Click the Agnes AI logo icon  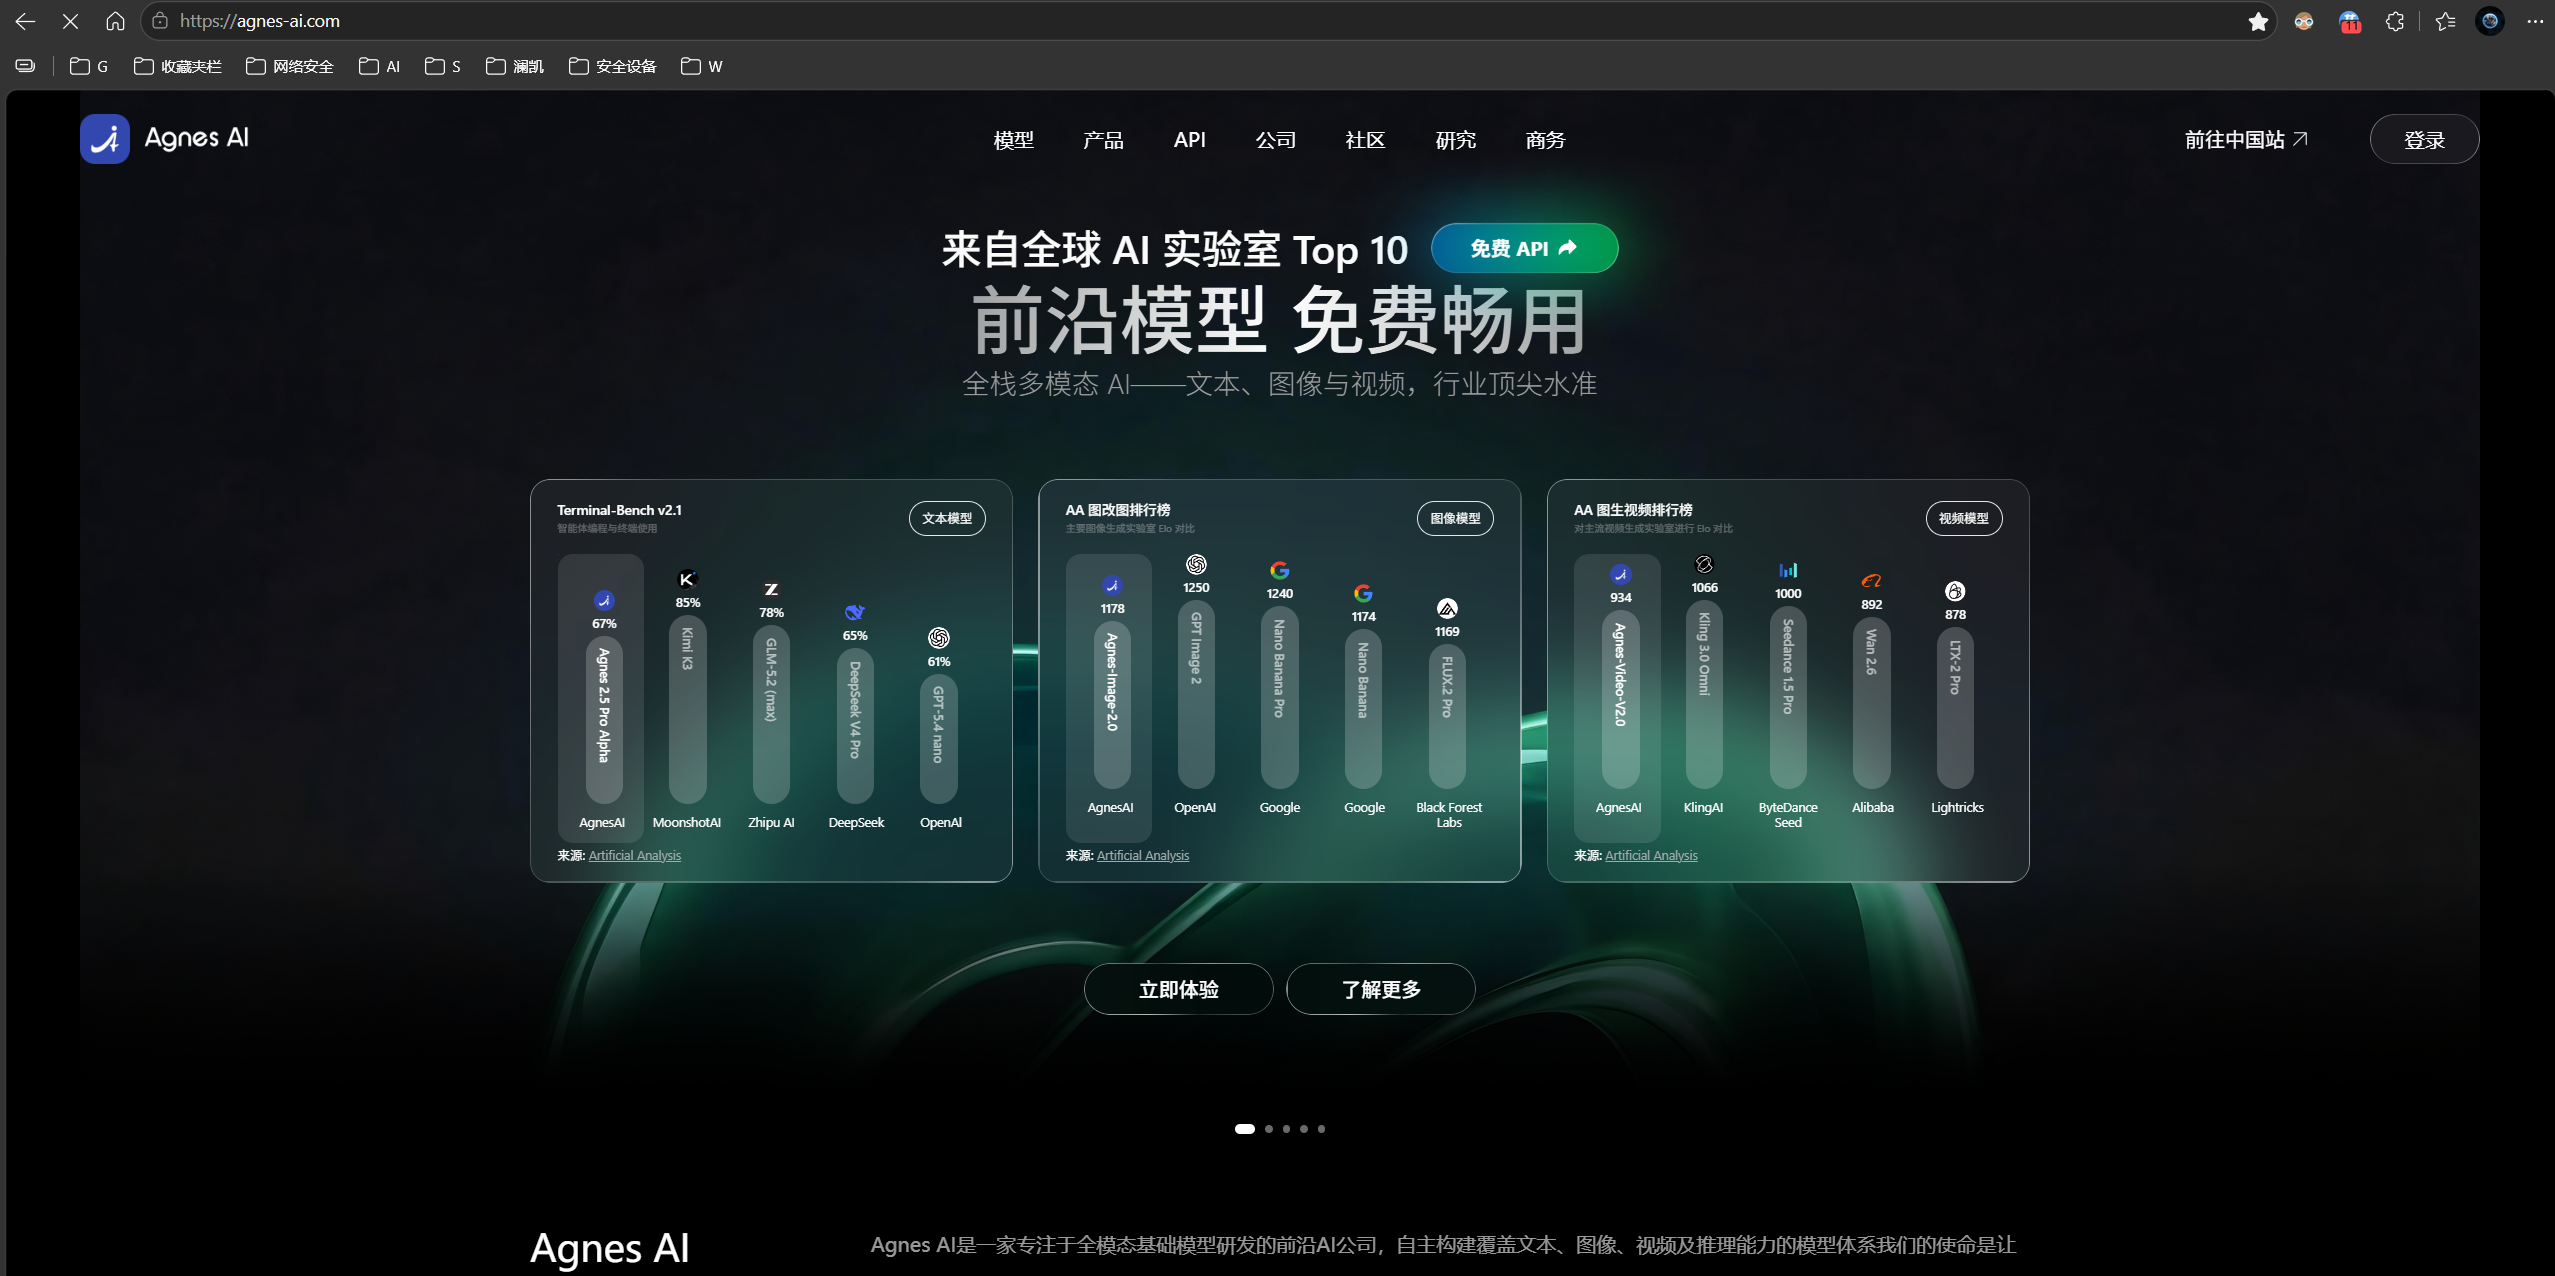105,139
